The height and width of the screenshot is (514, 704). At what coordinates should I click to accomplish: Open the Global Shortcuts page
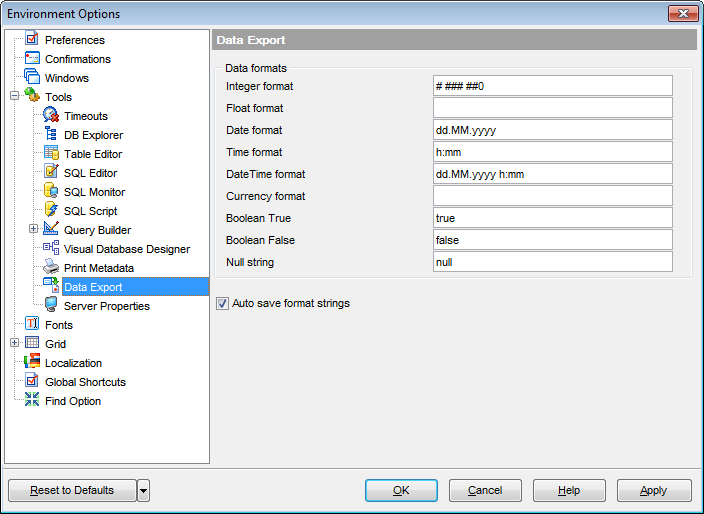pos(85,382)
